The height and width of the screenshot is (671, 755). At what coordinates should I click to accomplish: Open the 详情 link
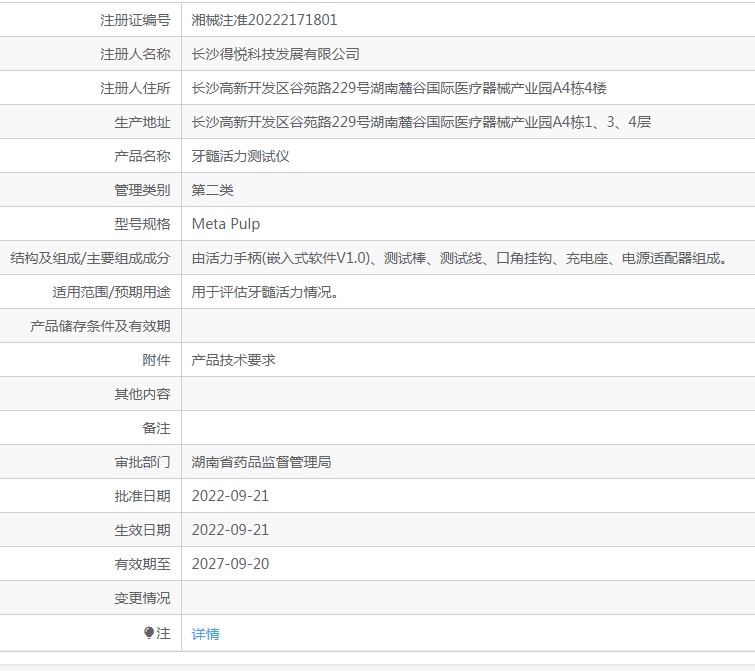[x=206, y=633]
